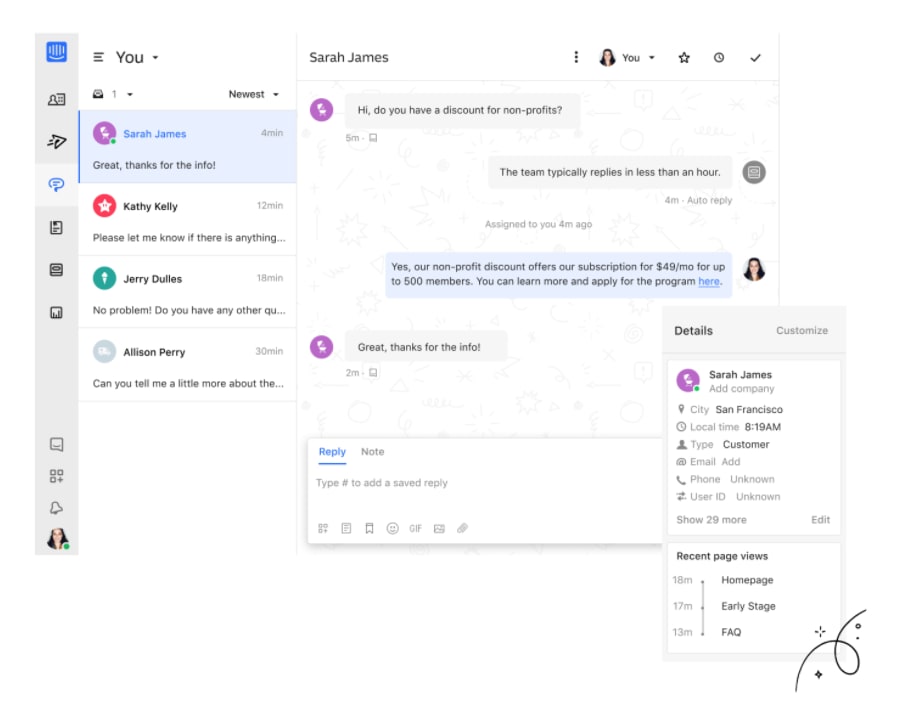Click Phone 'Unknown' value
This screenshot has width=897, height=716.
pos(752,479)
